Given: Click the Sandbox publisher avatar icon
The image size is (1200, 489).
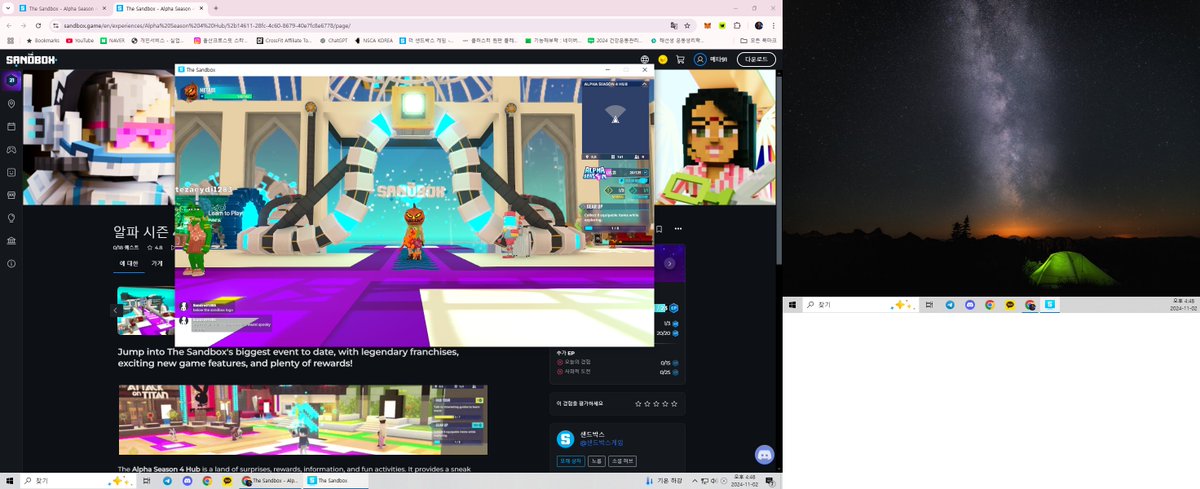Looking at the screenshot, I should pos(566,438).
